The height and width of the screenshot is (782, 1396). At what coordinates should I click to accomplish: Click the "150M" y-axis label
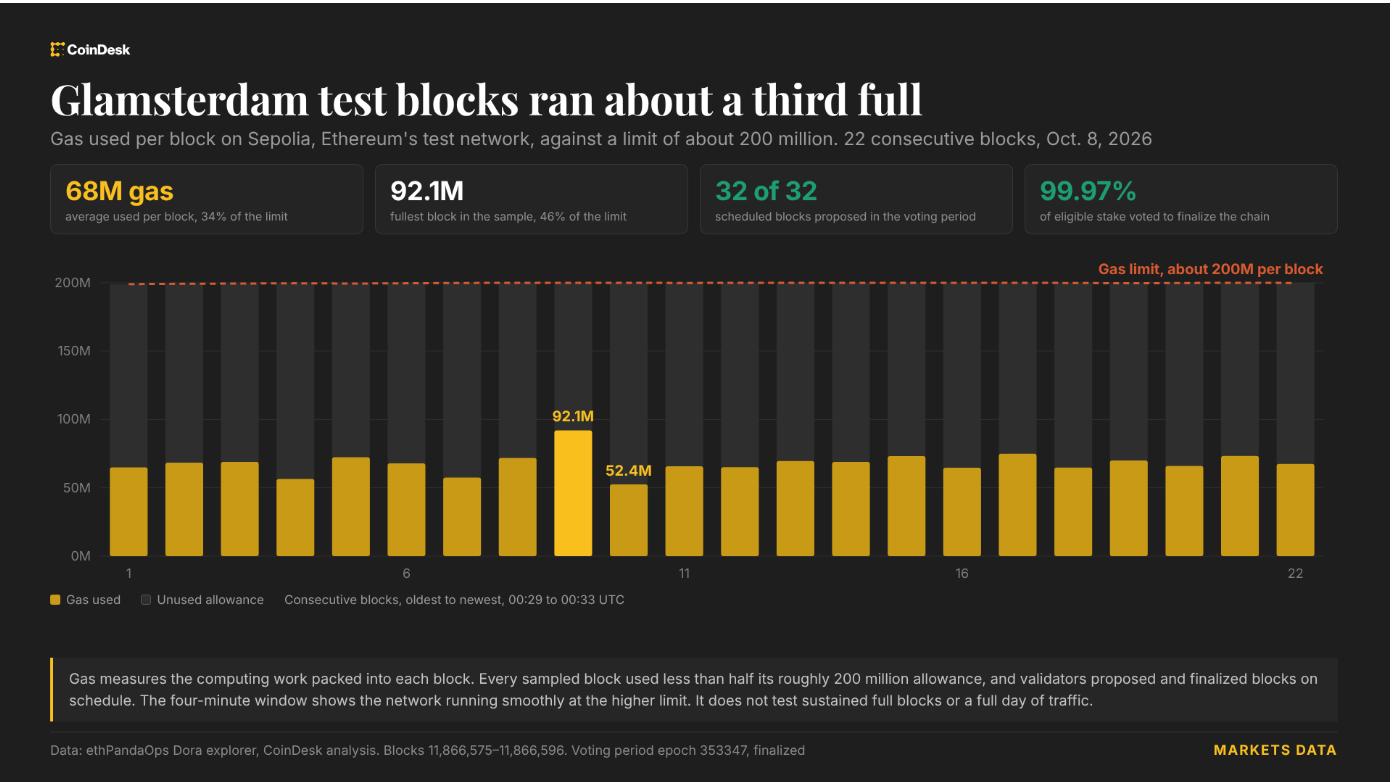72,351
